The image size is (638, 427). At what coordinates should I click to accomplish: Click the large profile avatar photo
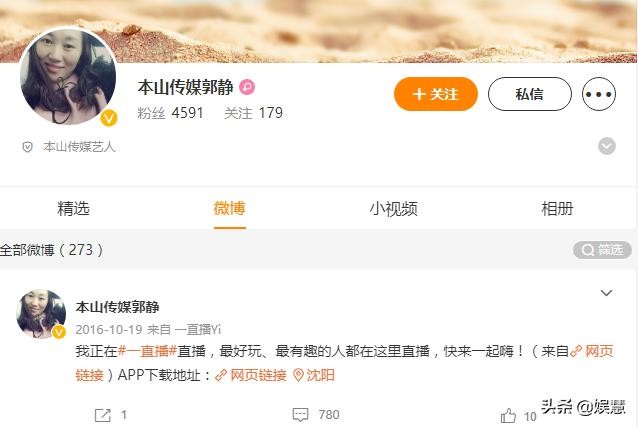(68, 76)
